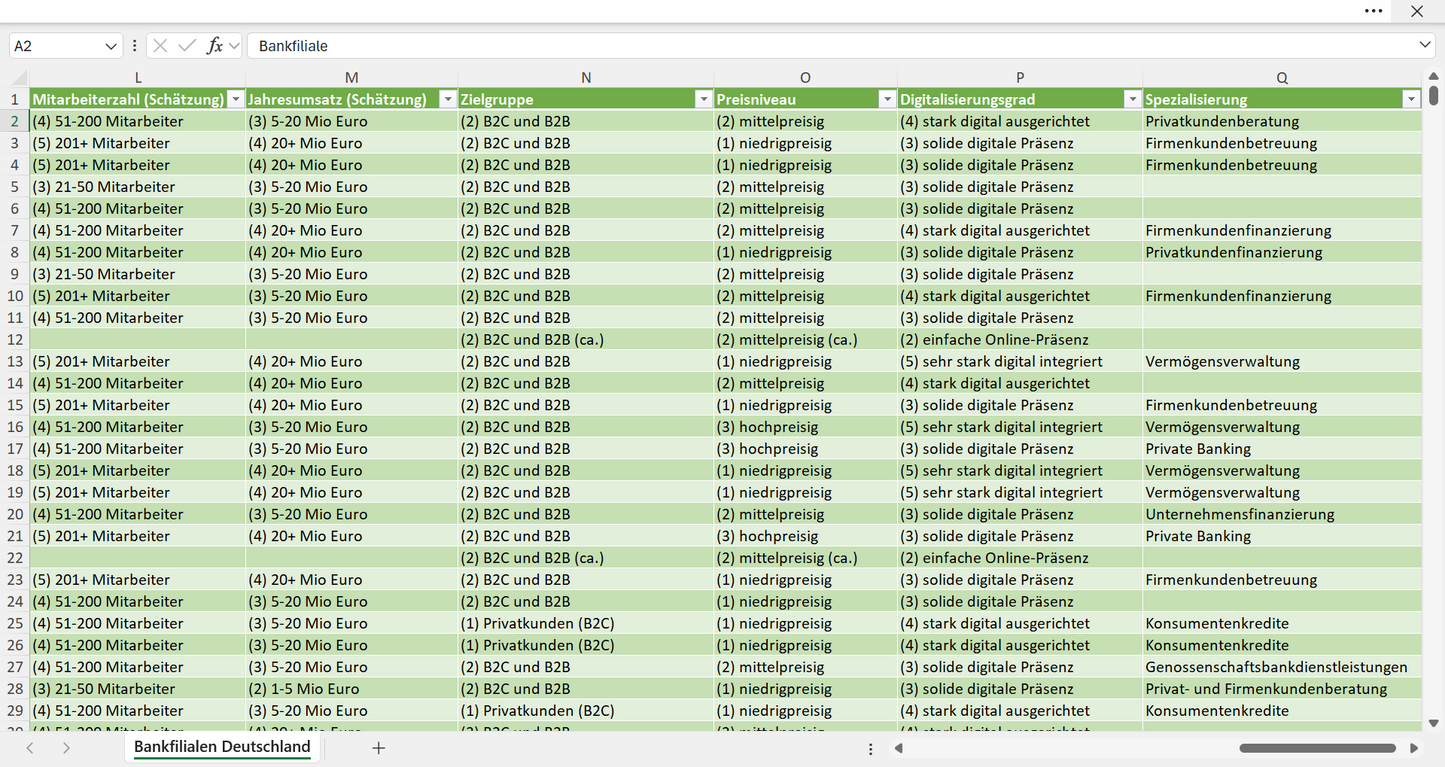Open the Name Box dropdown arrow
The width and height of the screenshot is (1445, 767).
(x=110, y=46)
